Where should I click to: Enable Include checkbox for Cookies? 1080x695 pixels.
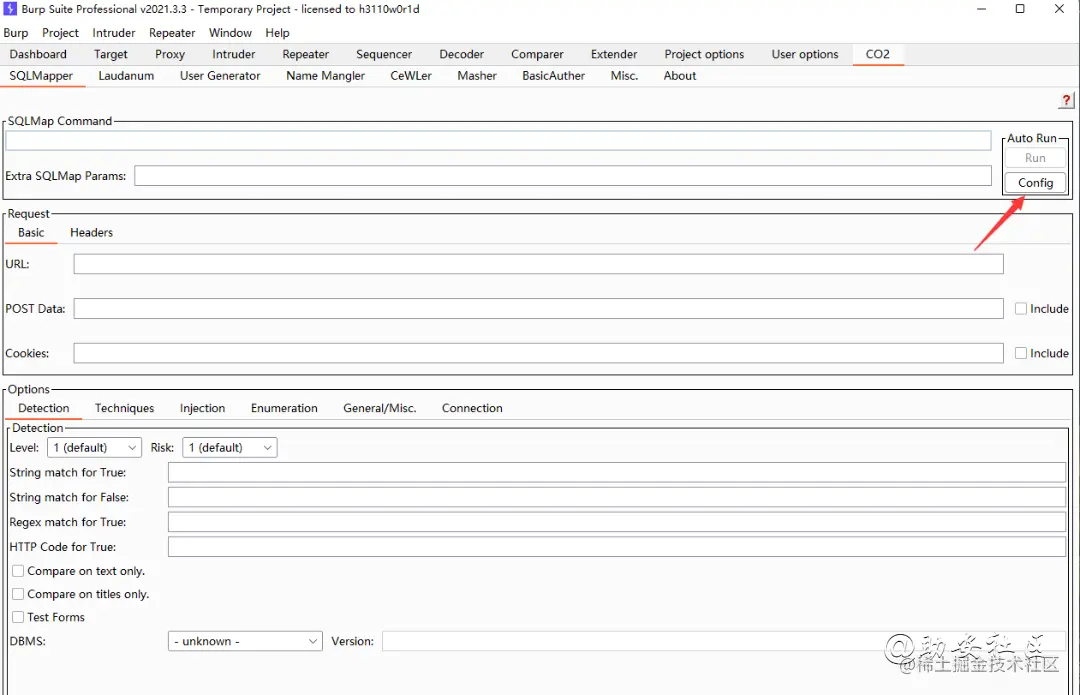click(1021, 353)
